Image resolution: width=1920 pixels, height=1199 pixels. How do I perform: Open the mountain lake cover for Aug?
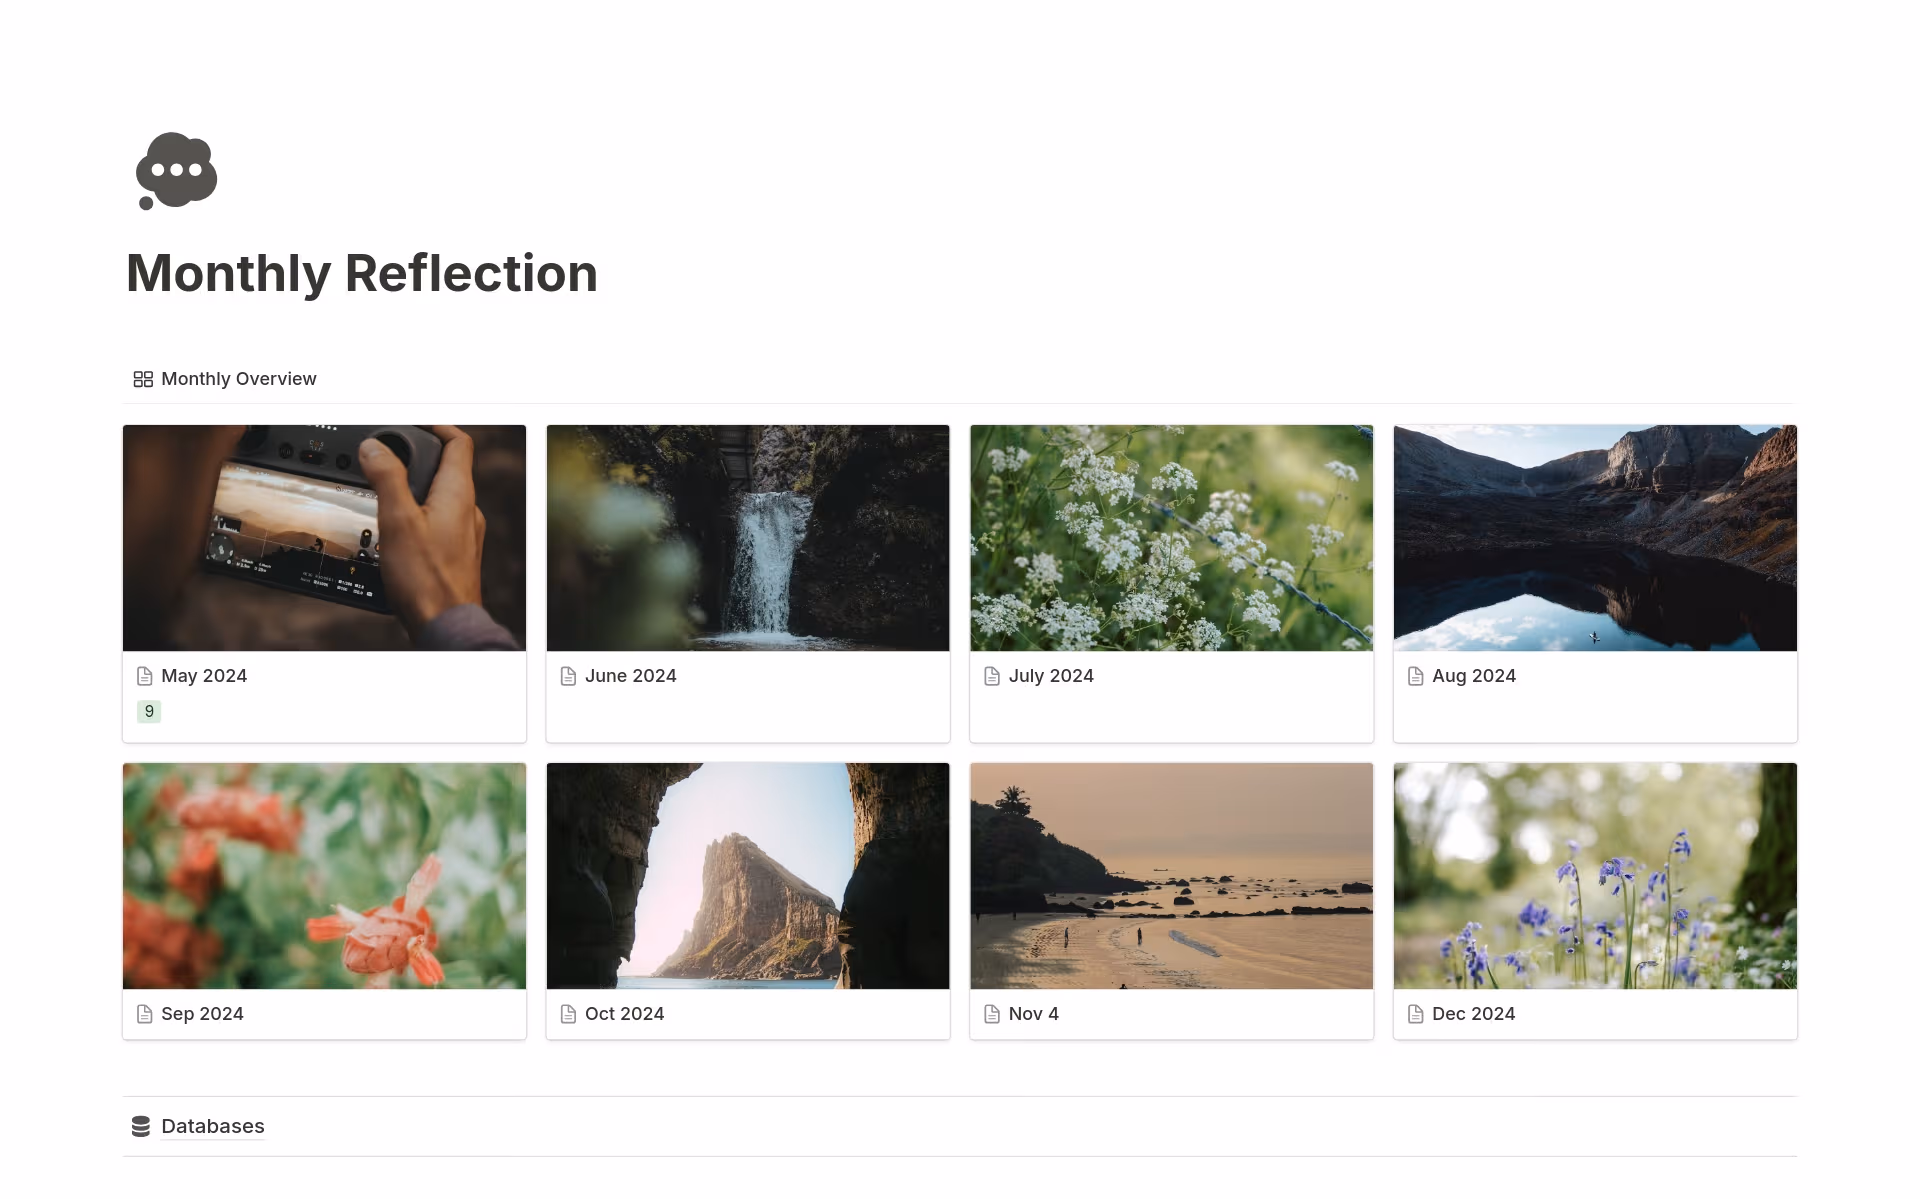click(x=1595, y=538)
